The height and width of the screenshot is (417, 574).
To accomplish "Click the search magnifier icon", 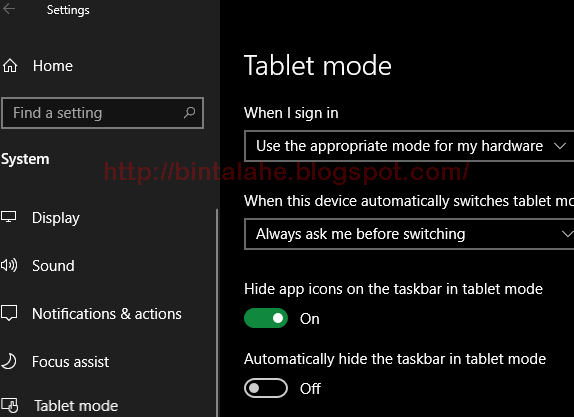I will click(x=189, y=112).
